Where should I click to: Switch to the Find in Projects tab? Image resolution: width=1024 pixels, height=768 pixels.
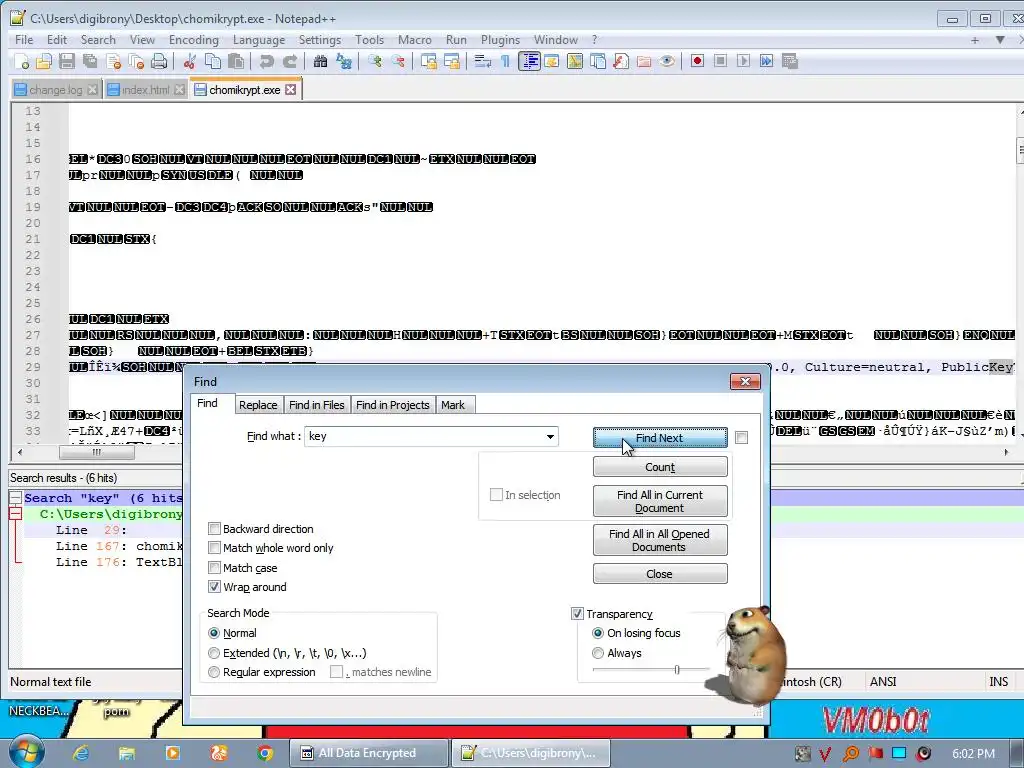392,405
